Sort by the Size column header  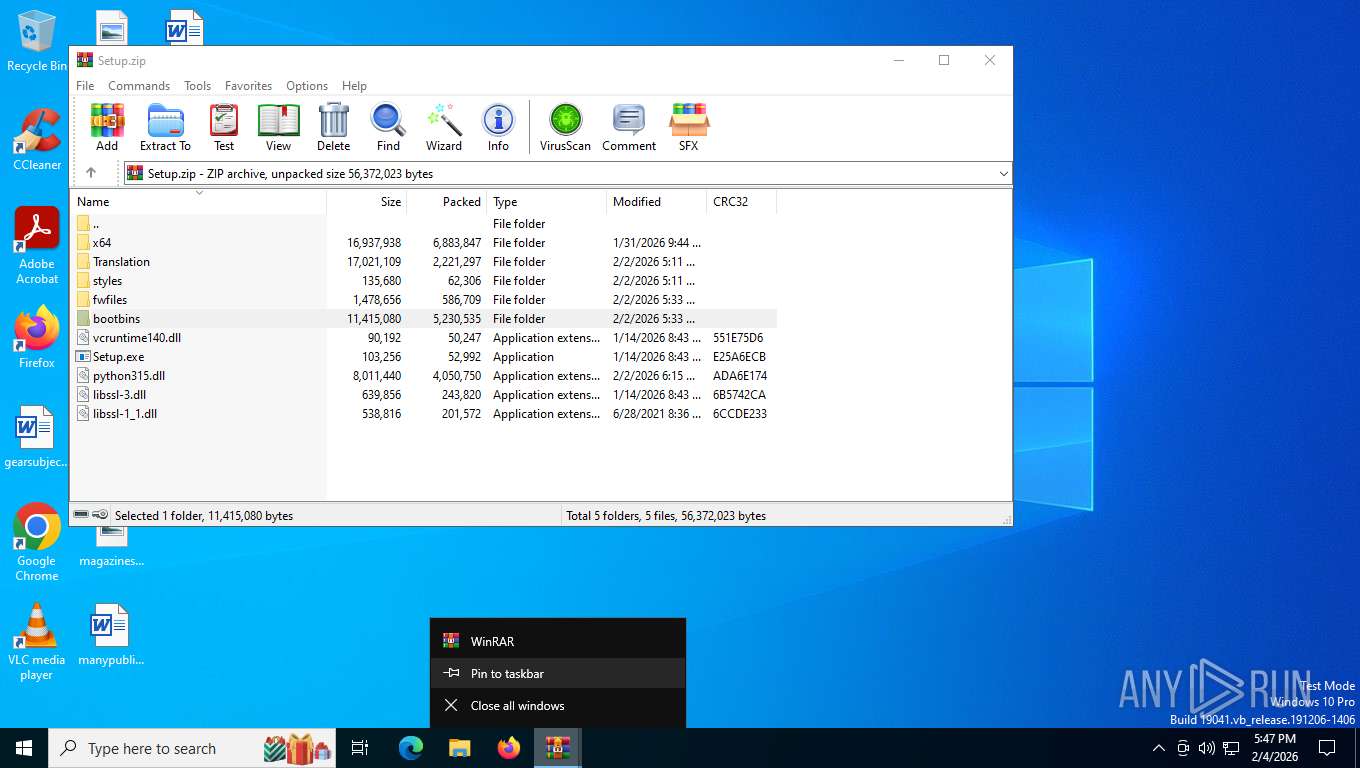[366, 202]
